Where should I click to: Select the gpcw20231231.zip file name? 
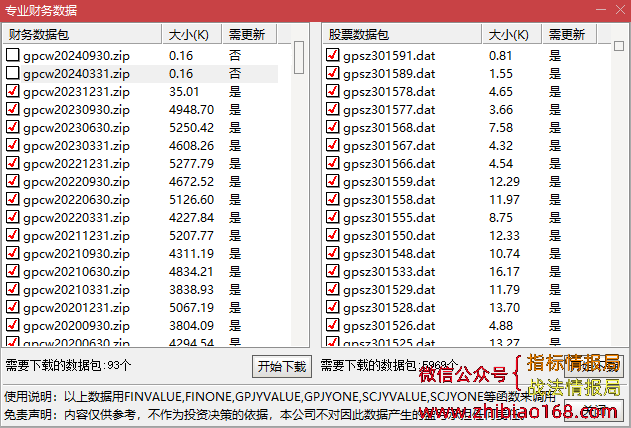[76, 92]
